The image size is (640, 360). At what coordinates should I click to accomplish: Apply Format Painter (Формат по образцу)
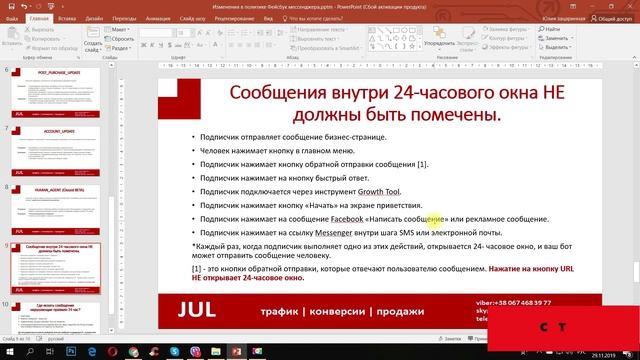point(51,48)
